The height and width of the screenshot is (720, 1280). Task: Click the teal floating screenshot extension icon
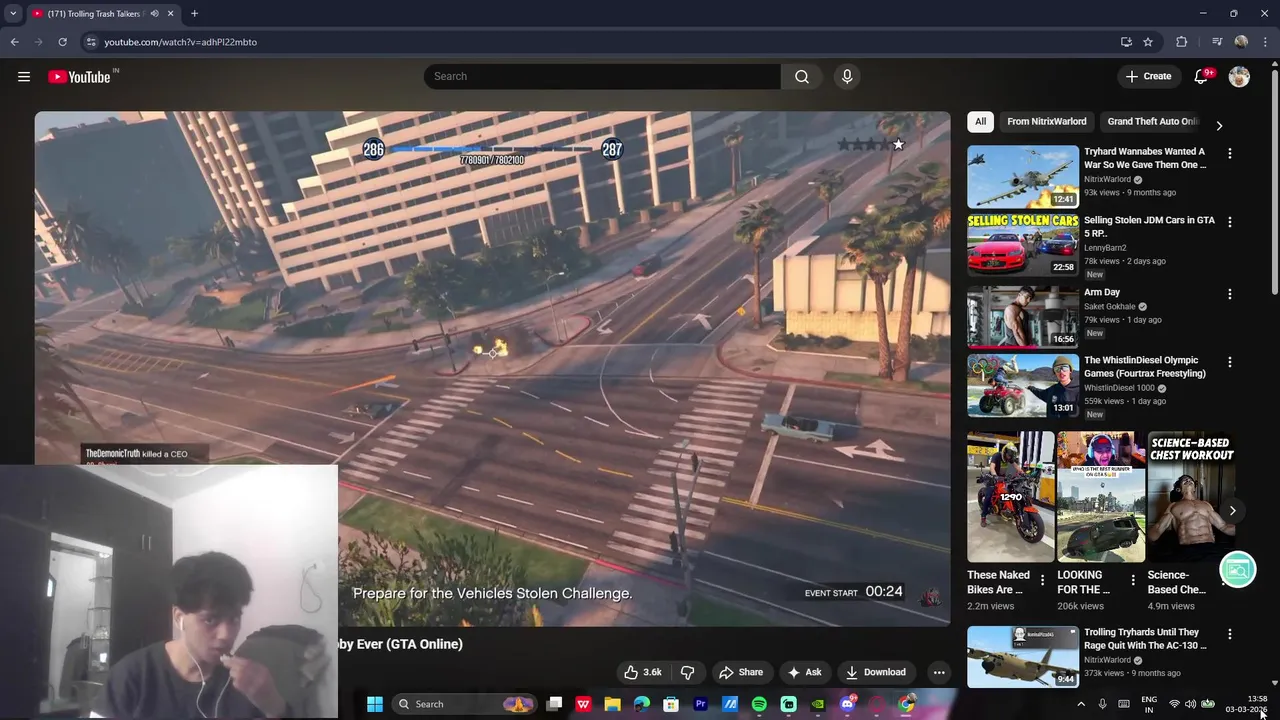click(1238, 570)
